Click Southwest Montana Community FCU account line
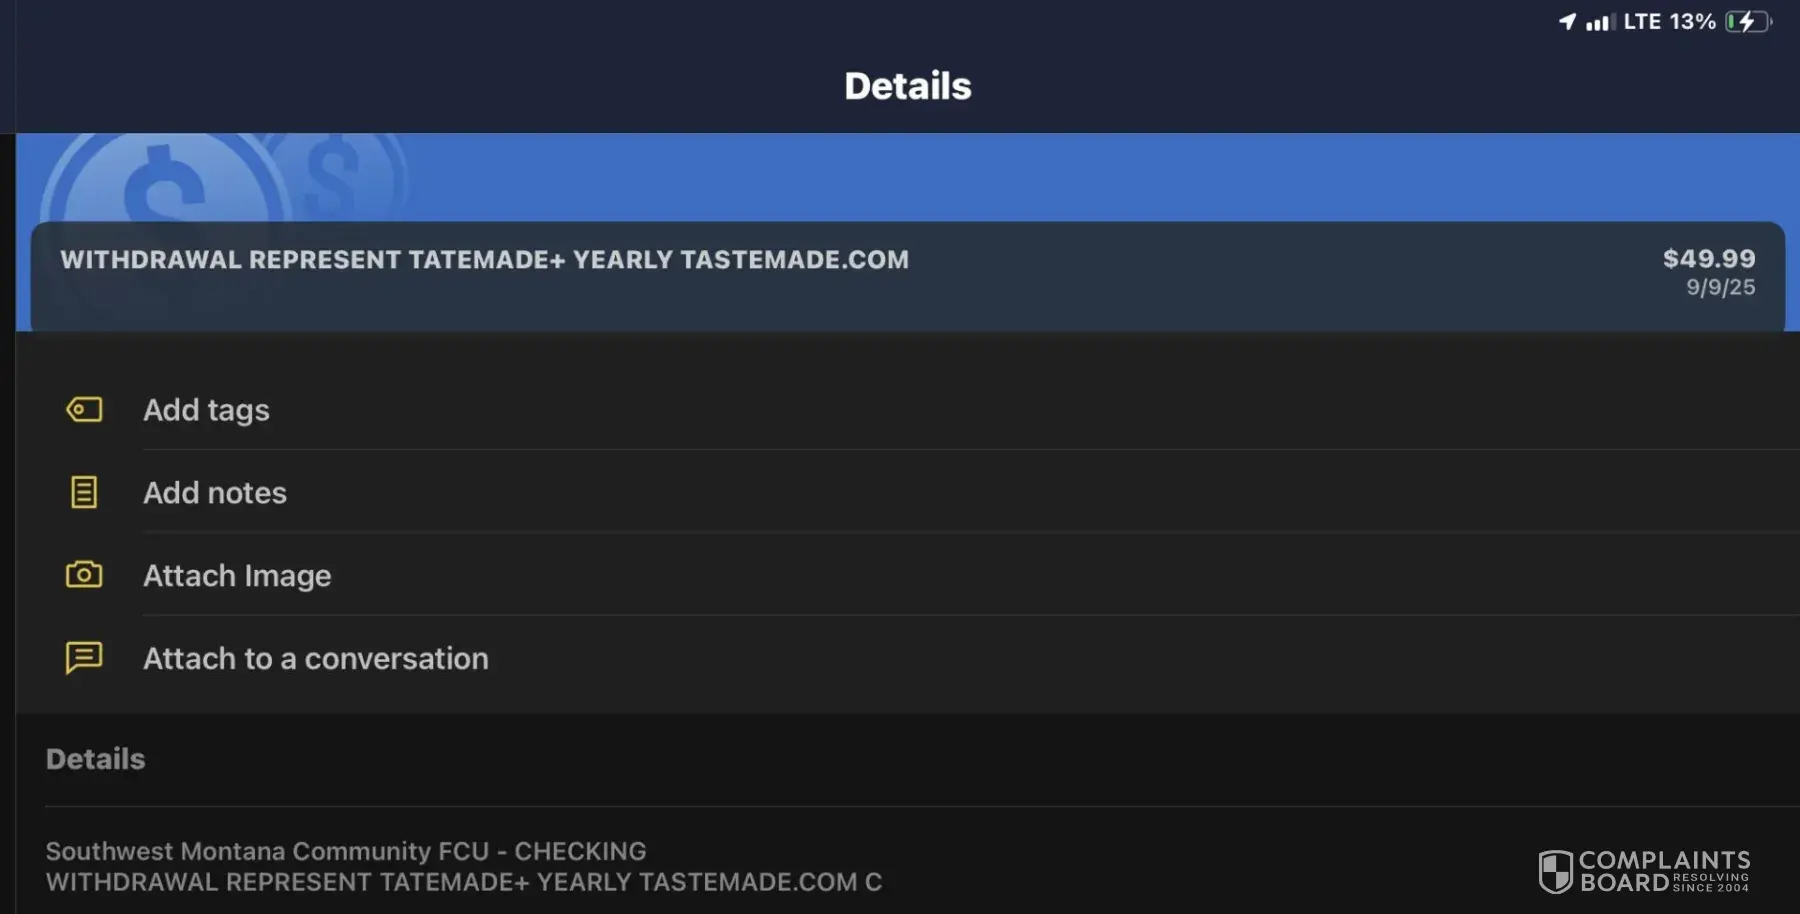This screenshot has height=914, width=1800. tap(346, 851)
